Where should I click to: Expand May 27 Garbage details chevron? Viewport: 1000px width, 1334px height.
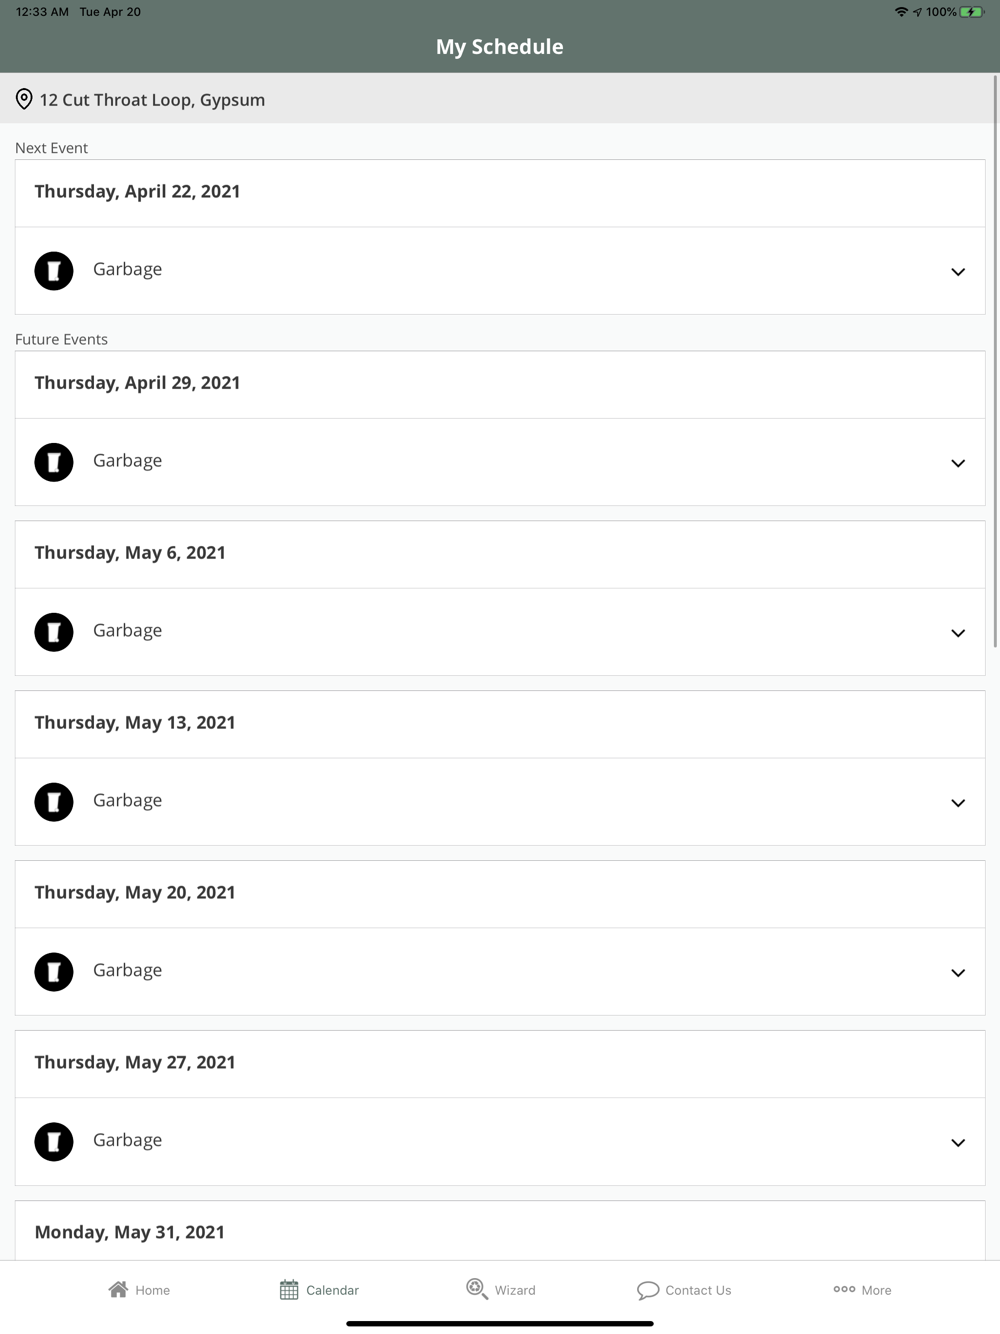pyautogui.click(x=957, y=1143)
